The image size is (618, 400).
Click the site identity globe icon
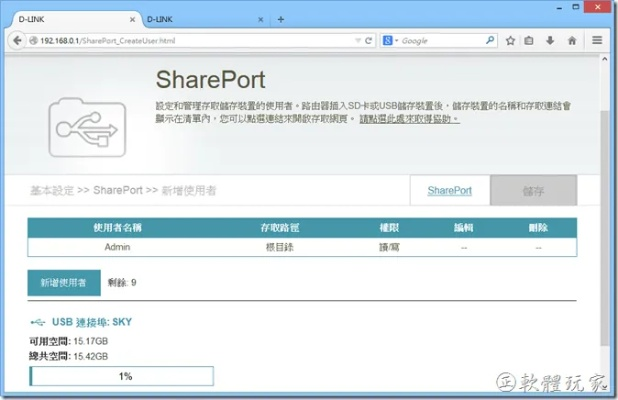(x=34, y=40)
